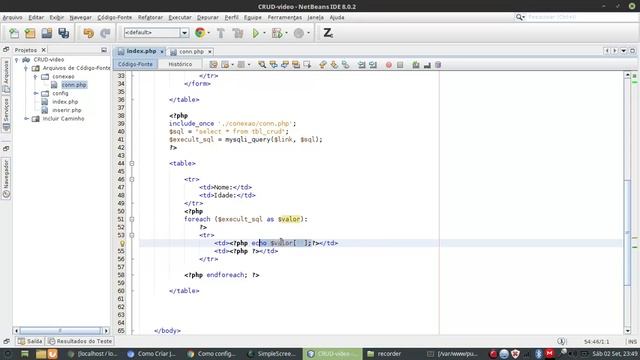Viewport: 640px width, 360px height.
Task: Click the taskbar clock Sáb 02 Set
Action: tap(616, 354)
